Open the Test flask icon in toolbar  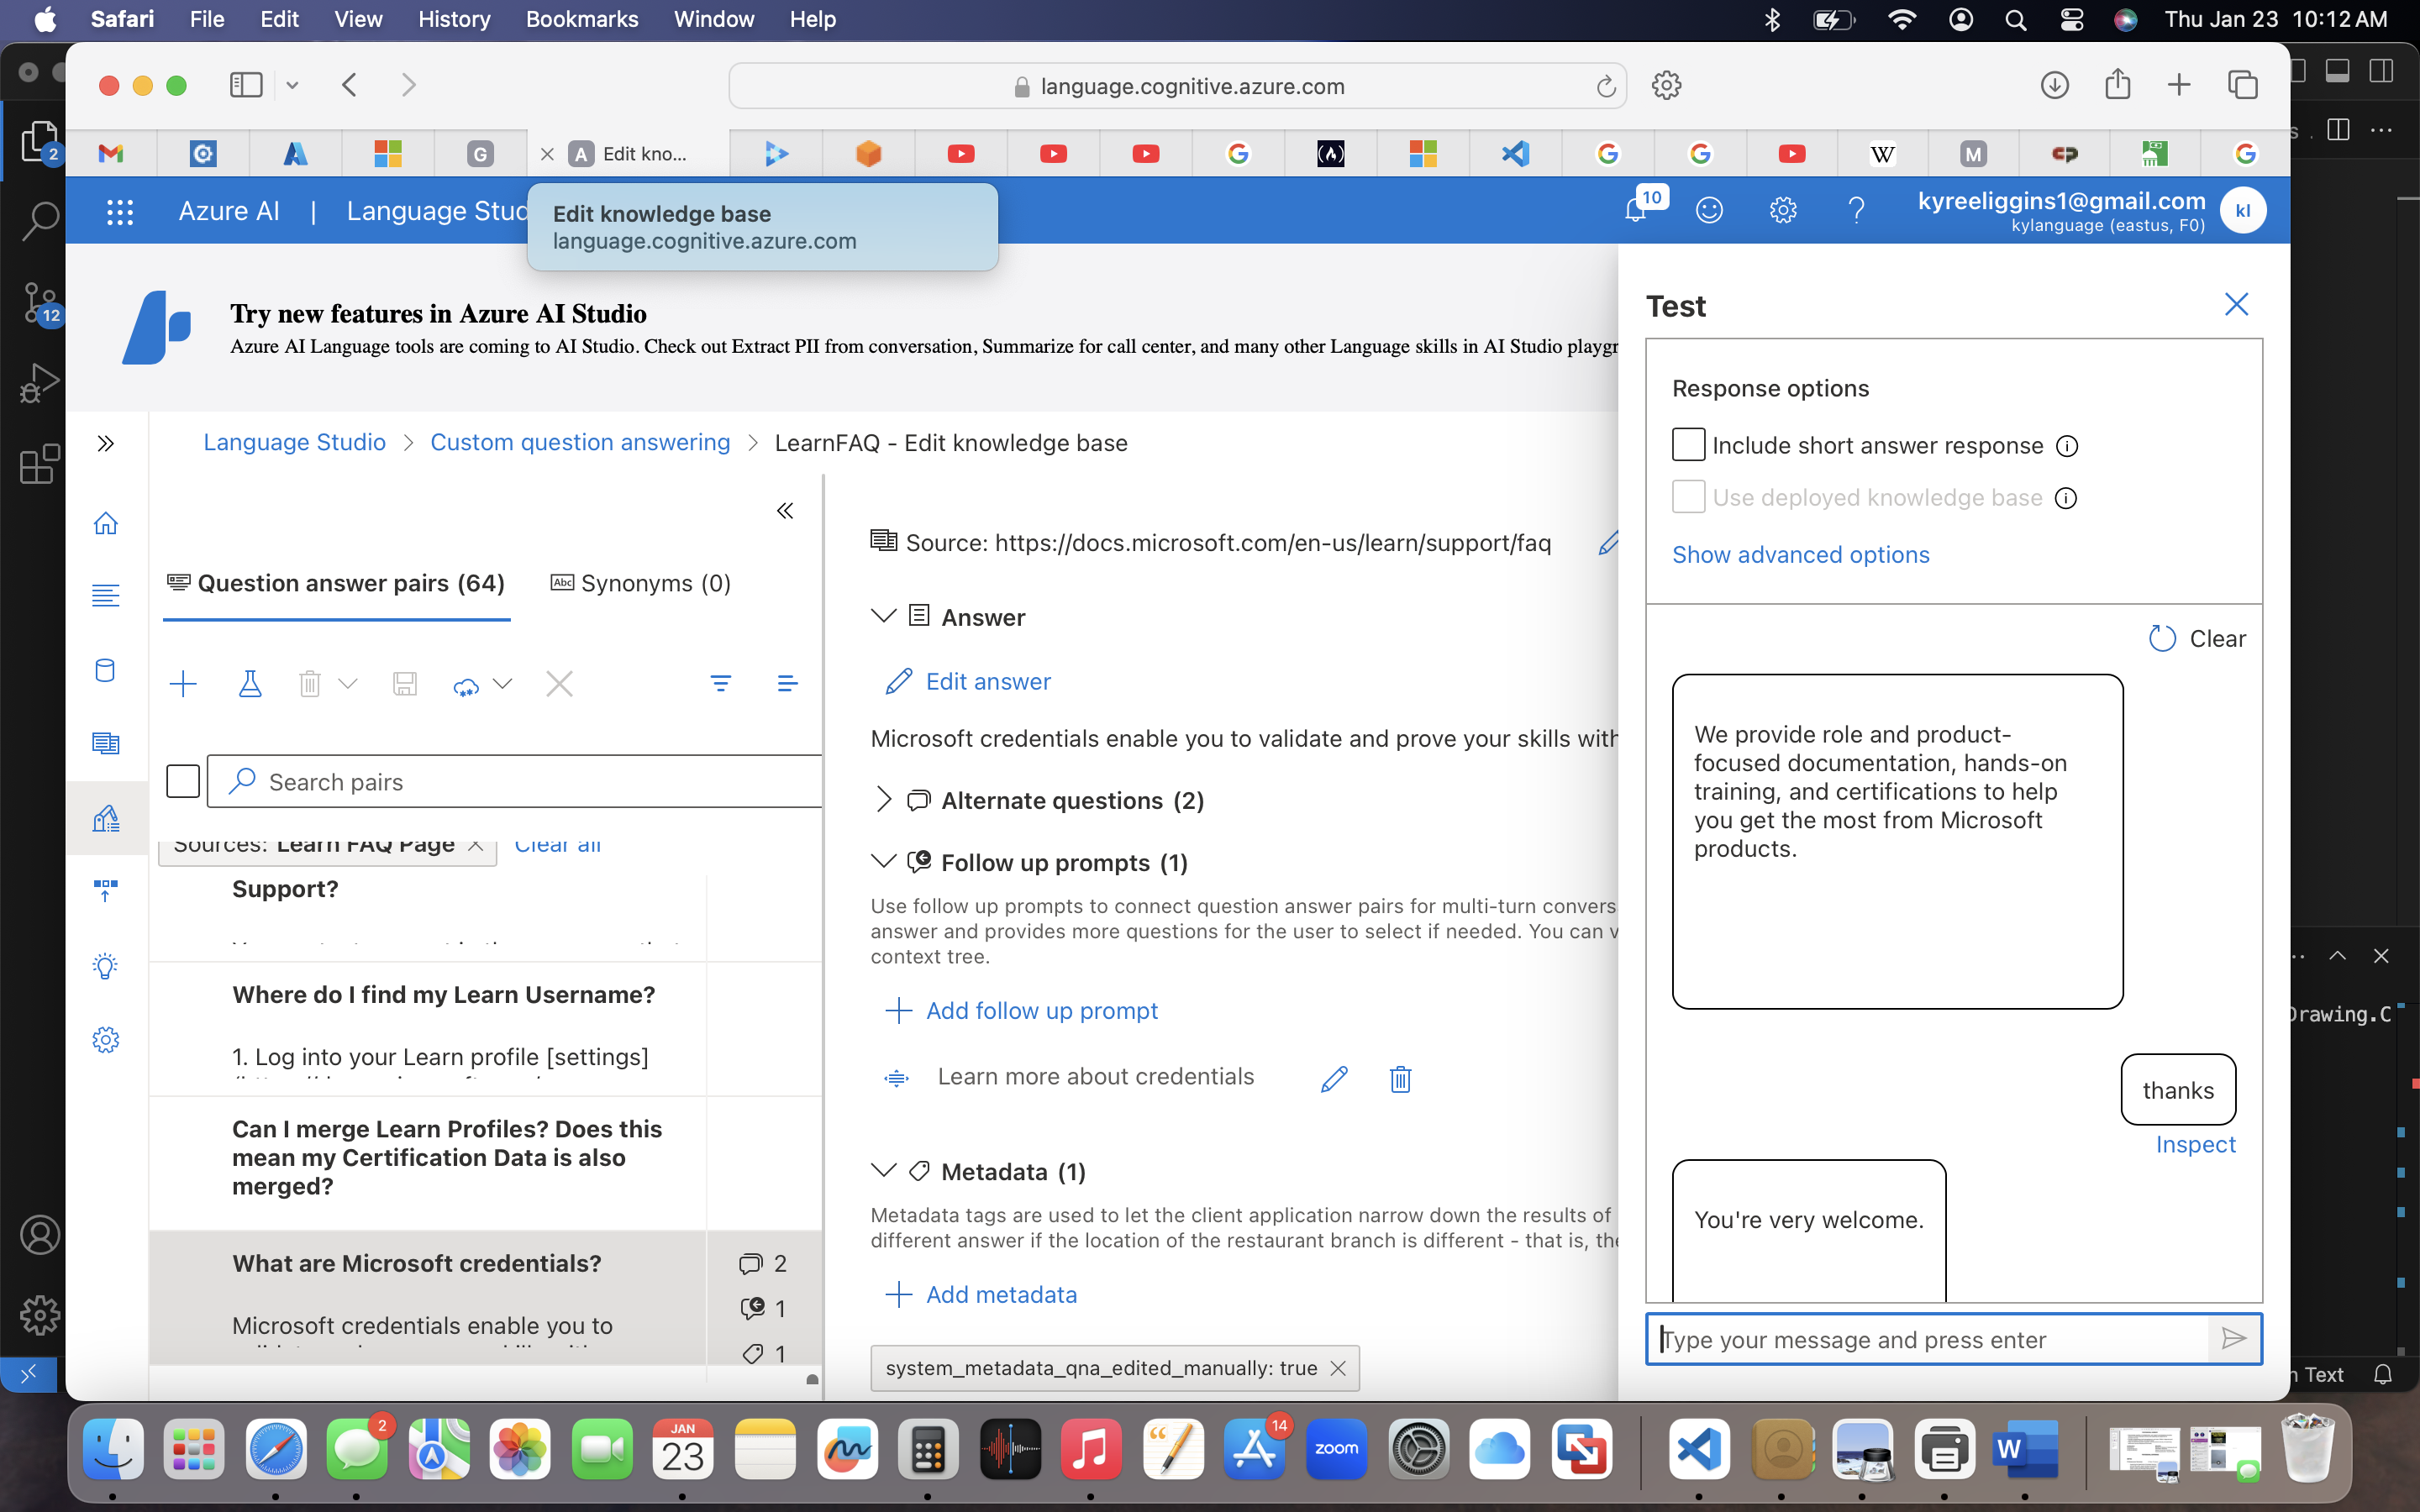pos(250,684)
